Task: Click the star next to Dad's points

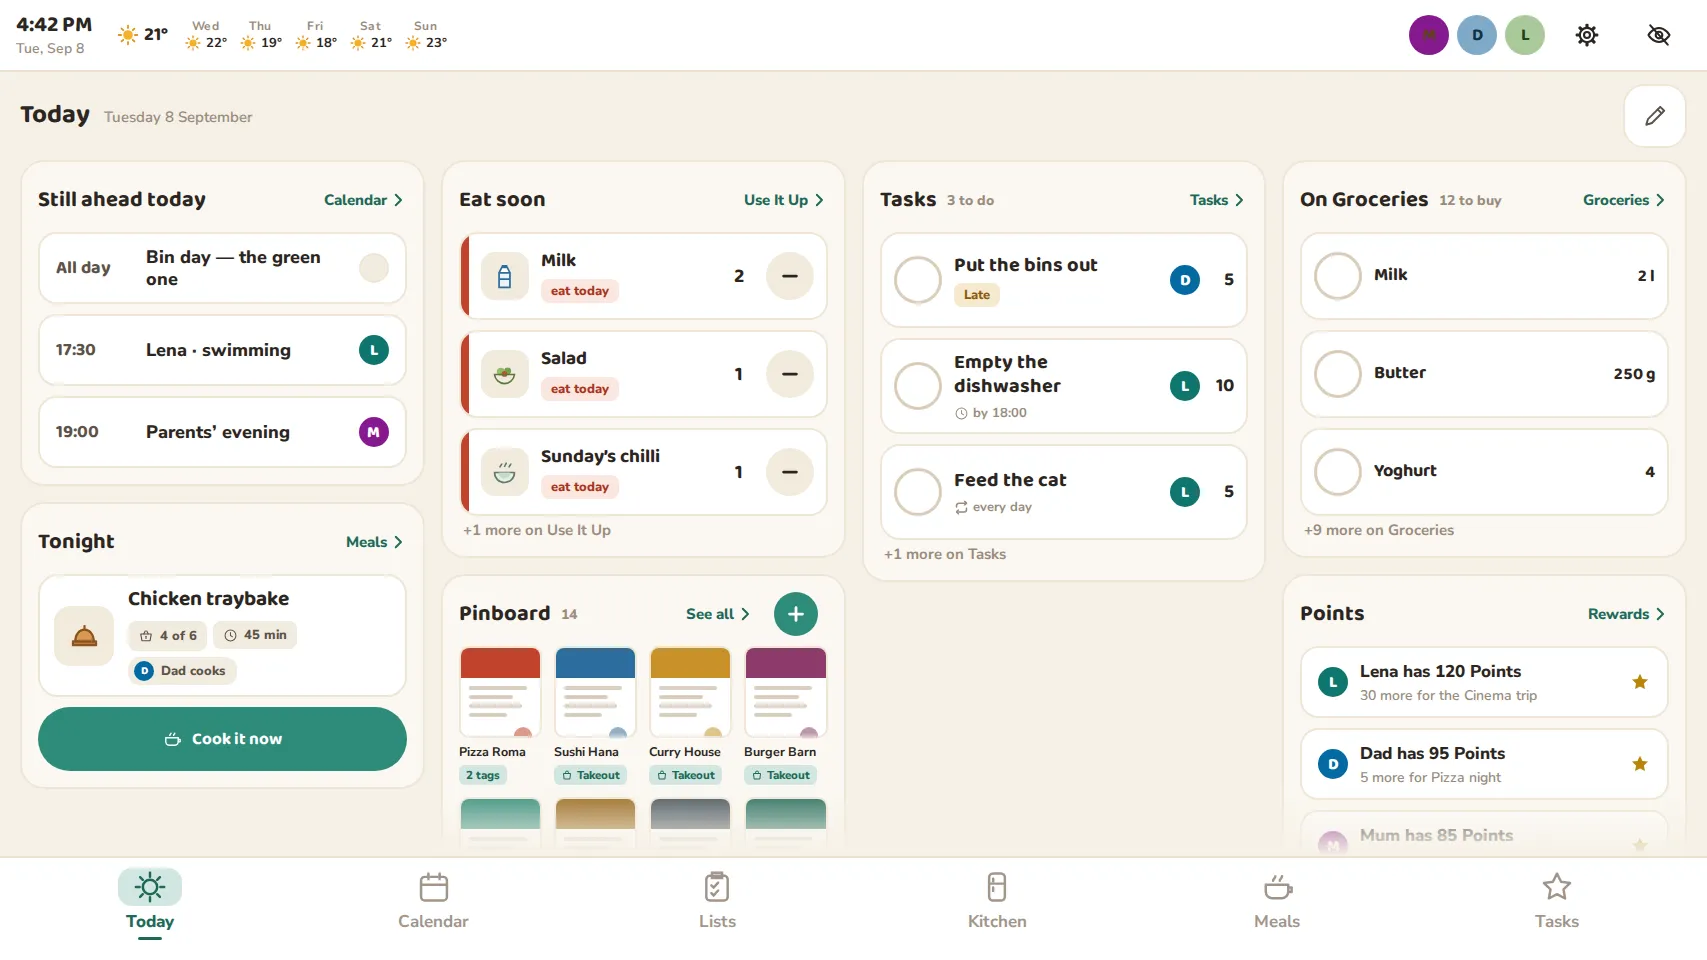Action: pyautogui.click(x=1640, y=764)
